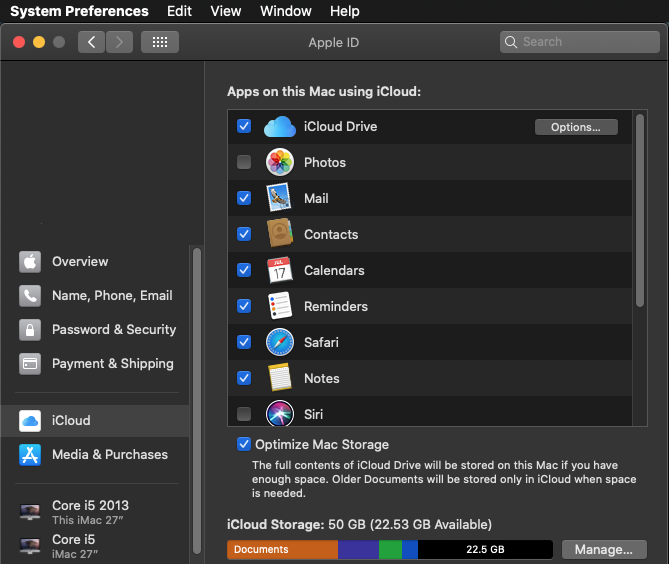The height and width of the screenshot is (564, 669).
Task: Select Overview in the sidebar
Action: coord(95,262)
